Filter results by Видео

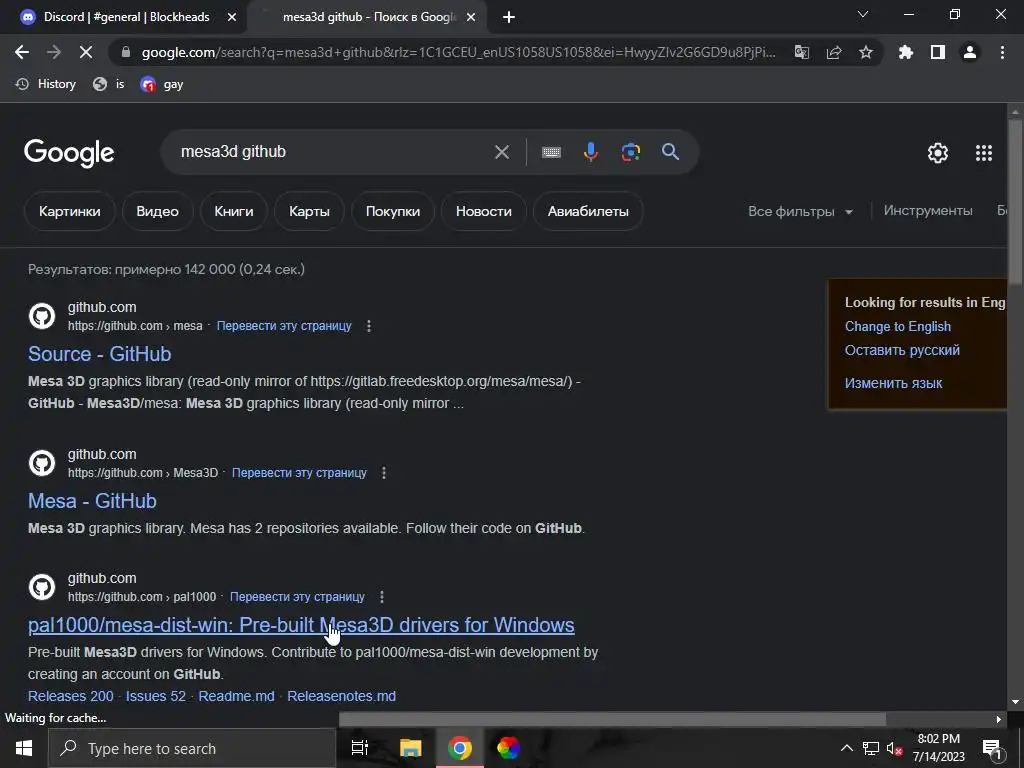[157, 212]
